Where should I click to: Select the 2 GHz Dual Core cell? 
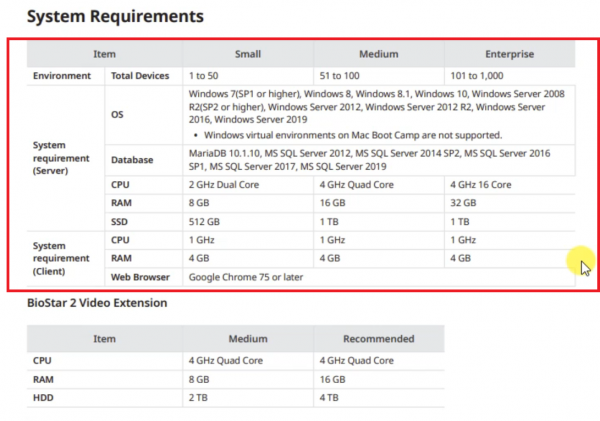point(231,185)
